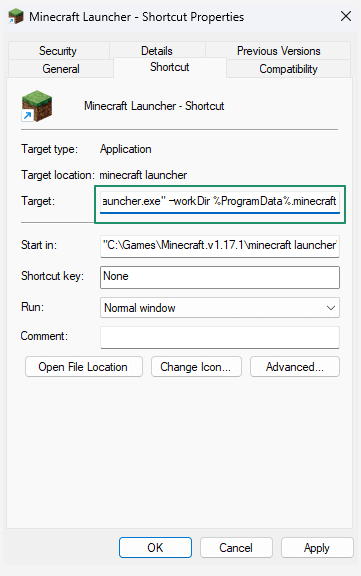Screen dimensions: 361x576
Task: Close the Shortcut Properties dialog
Action: pyautogui.click(x=346, y=16)
